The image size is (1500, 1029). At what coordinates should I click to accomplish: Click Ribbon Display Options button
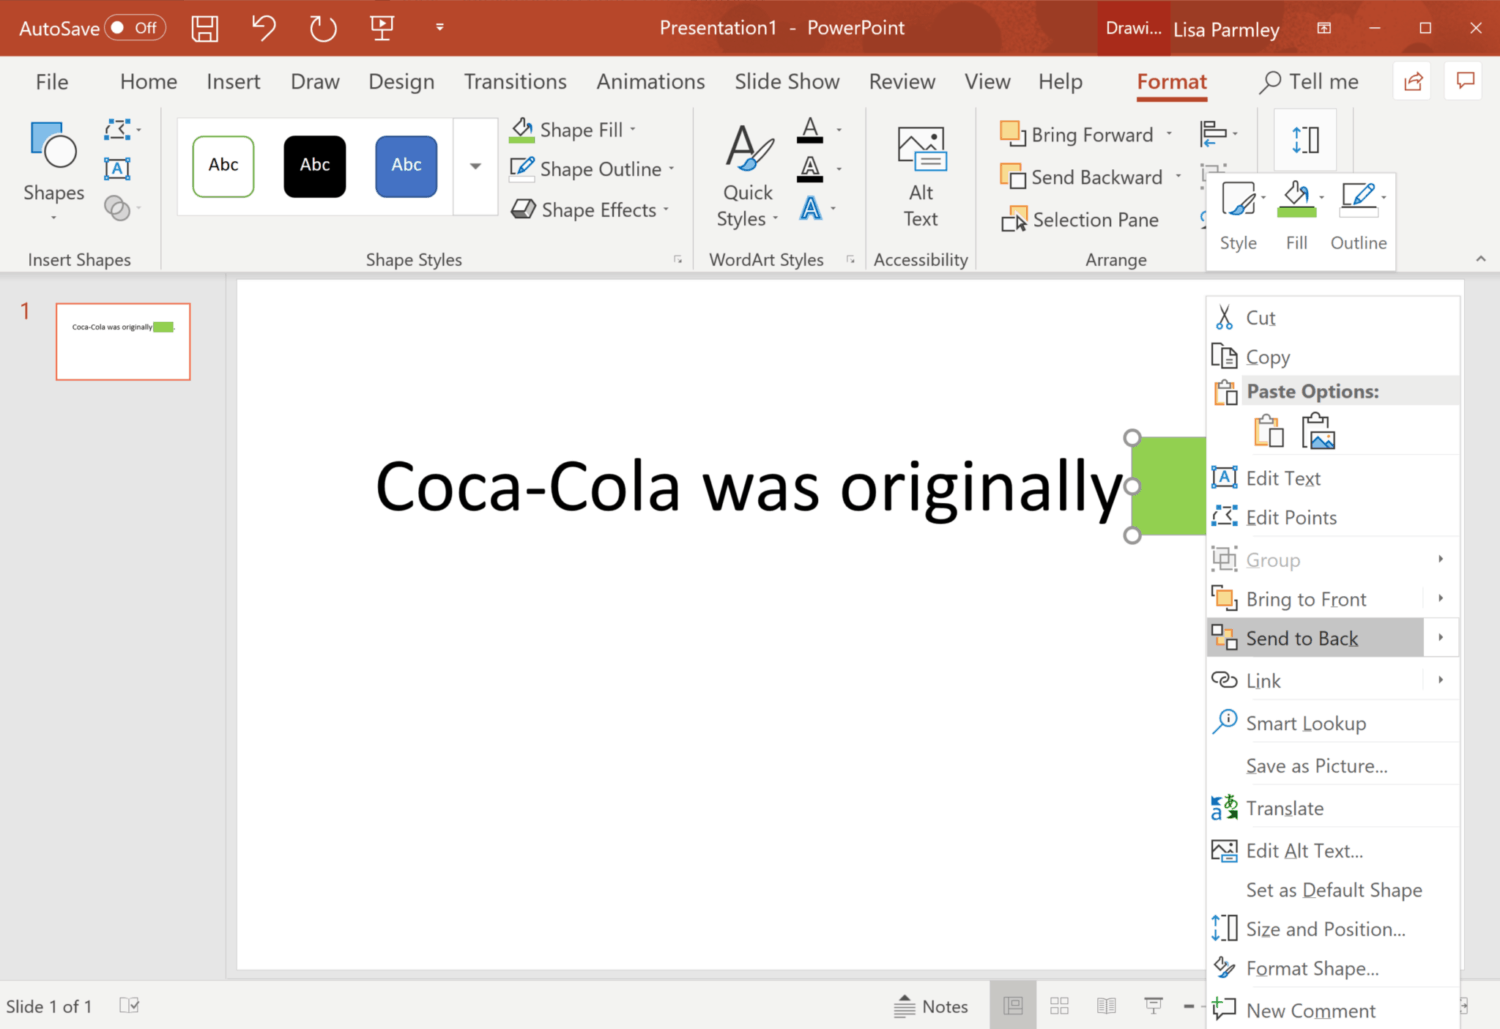[1324, 28]
